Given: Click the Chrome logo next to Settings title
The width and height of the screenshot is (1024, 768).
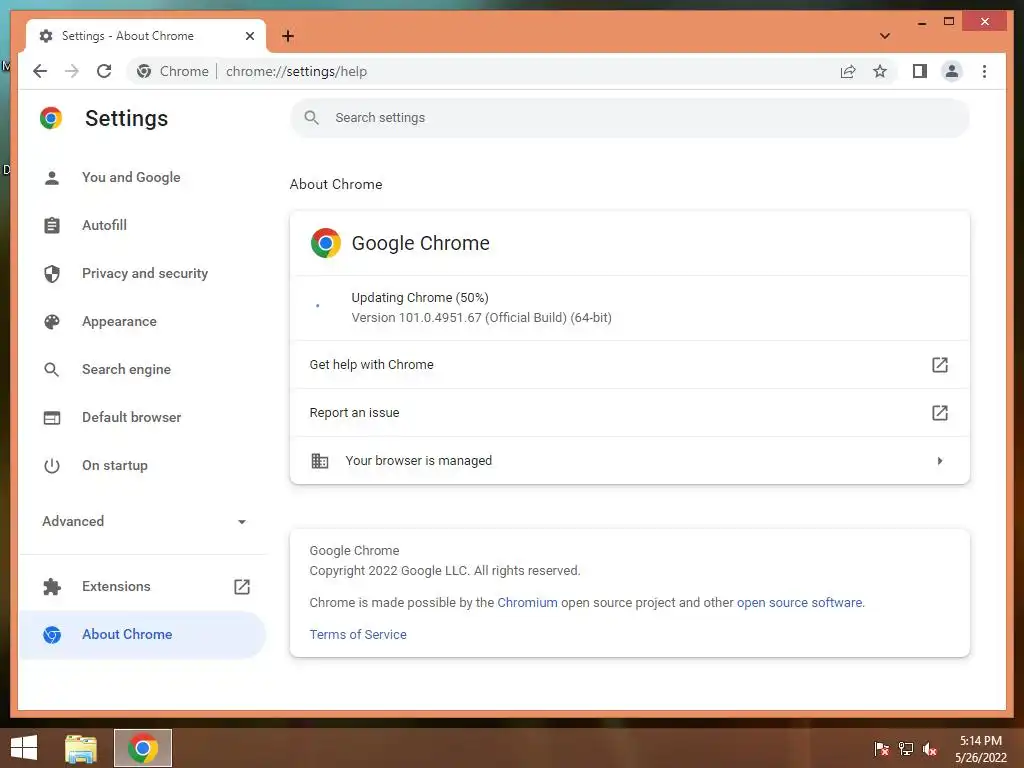Looking at the screenshot, I should coord(51,118).
